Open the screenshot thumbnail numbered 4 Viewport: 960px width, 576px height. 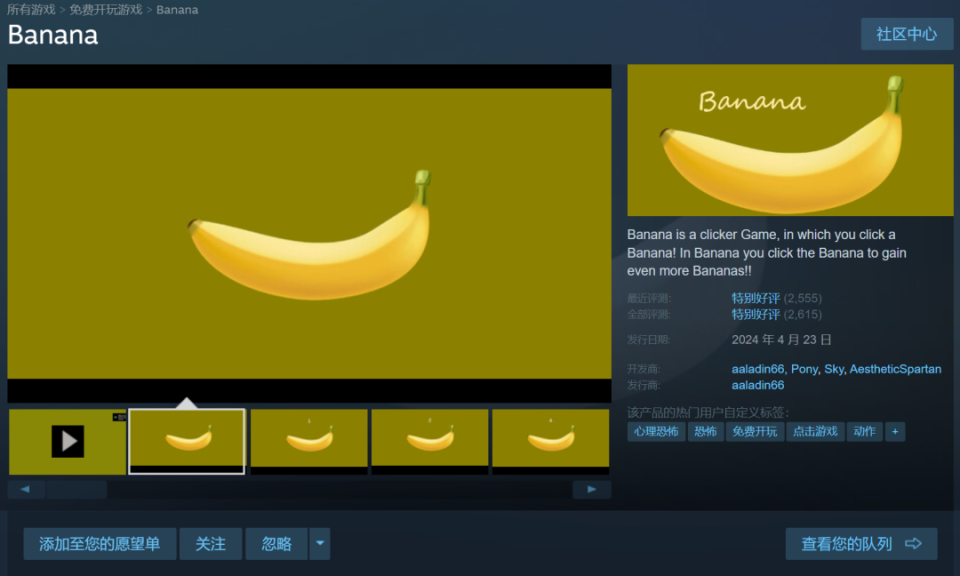(550, 441)
